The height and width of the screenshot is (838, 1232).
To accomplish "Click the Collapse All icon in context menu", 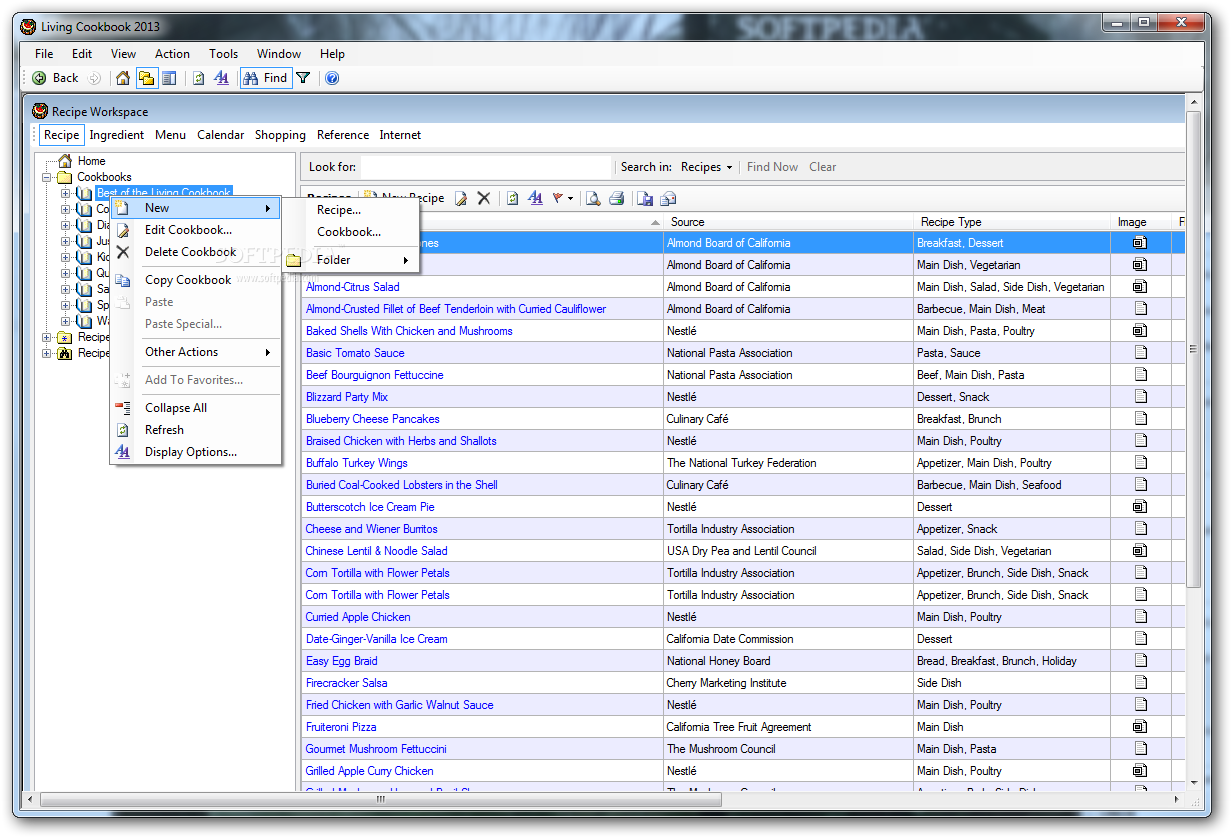I will (x=122, y=408).
